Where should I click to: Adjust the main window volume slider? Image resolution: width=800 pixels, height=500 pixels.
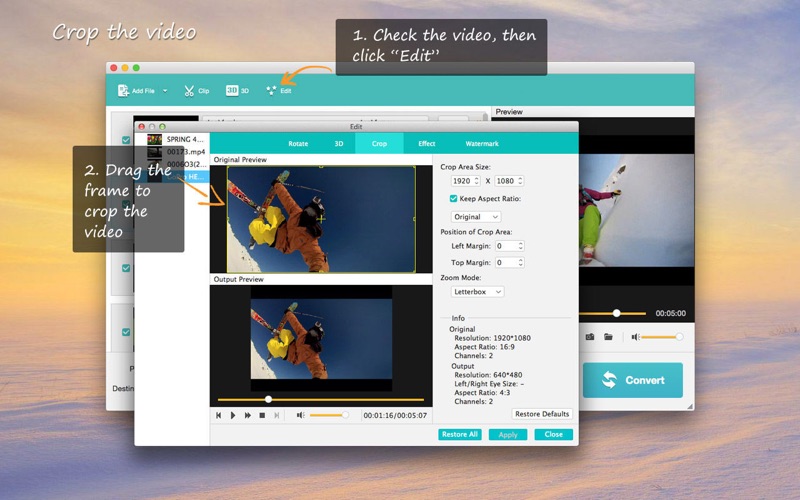pos(662,337)
